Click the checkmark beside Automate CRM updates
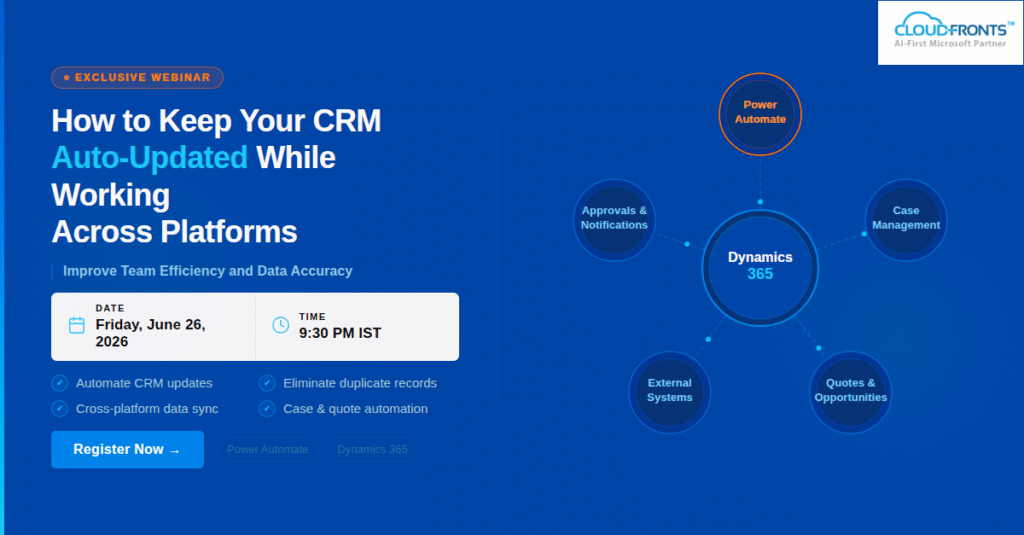The width and height of the screenshot is (1024, 535). tap(59, 383)
